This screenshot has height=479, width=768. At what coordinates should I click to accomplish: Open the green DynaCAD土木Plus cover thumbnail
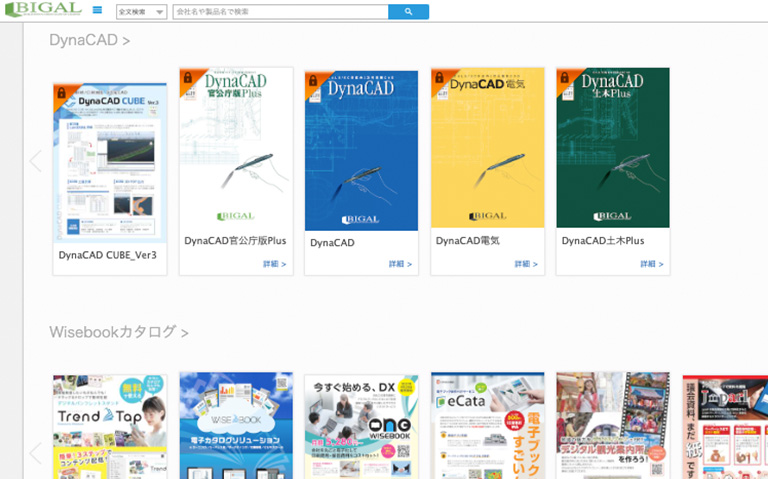click(613, 147)
